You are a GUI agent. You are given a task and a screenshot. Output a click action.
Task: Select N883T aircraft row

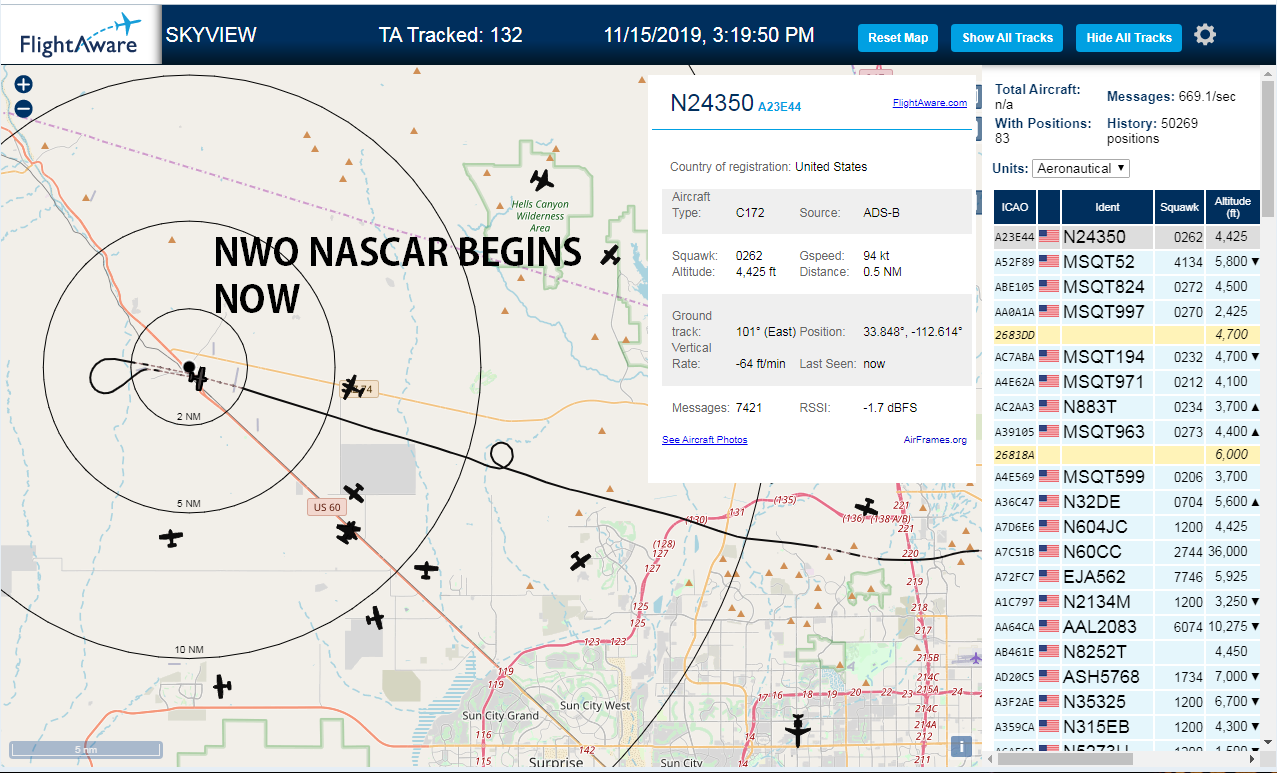click(x=1127, y=407)
